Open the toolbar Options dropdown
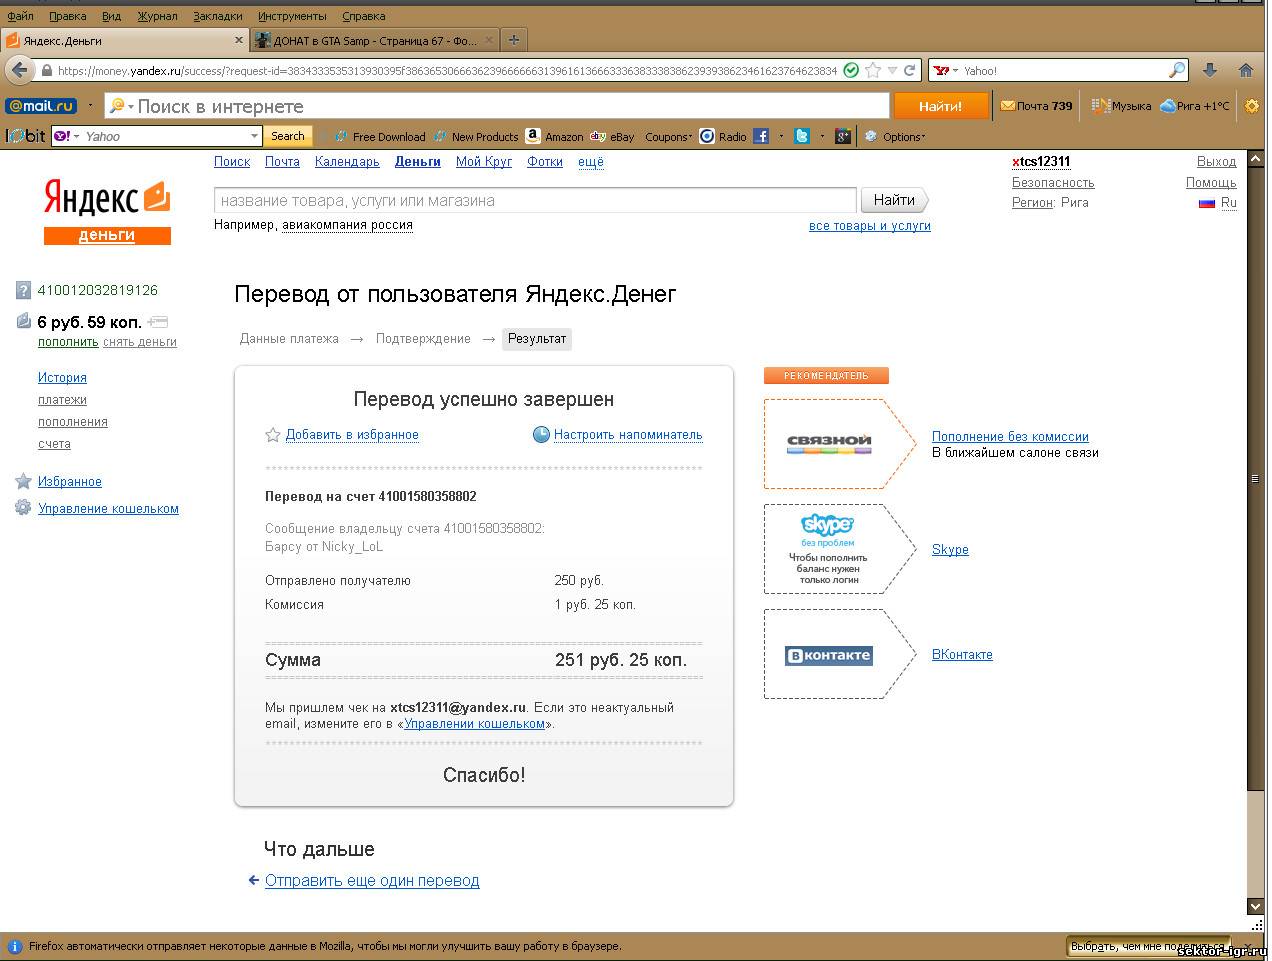 (x=895, y=136)
